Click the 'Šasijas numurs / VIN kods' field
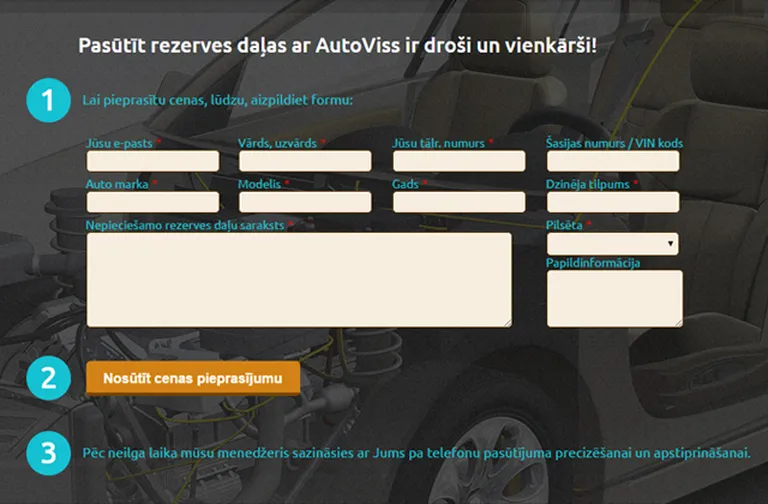768x504 pixels. [613, 161]
